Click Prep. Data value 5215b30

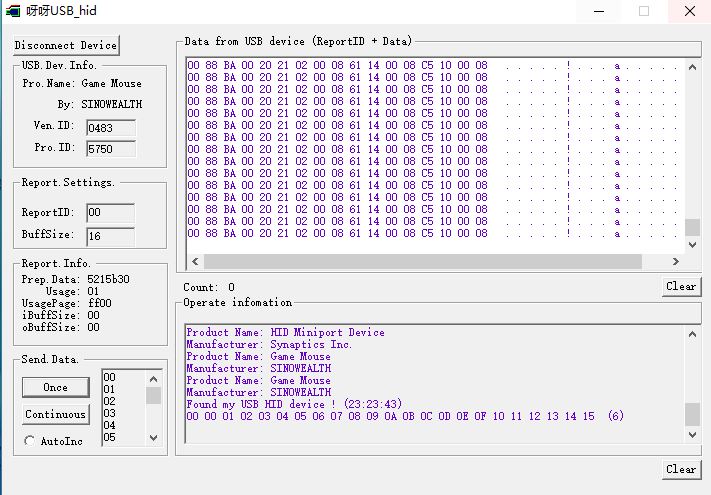[108, 279]
